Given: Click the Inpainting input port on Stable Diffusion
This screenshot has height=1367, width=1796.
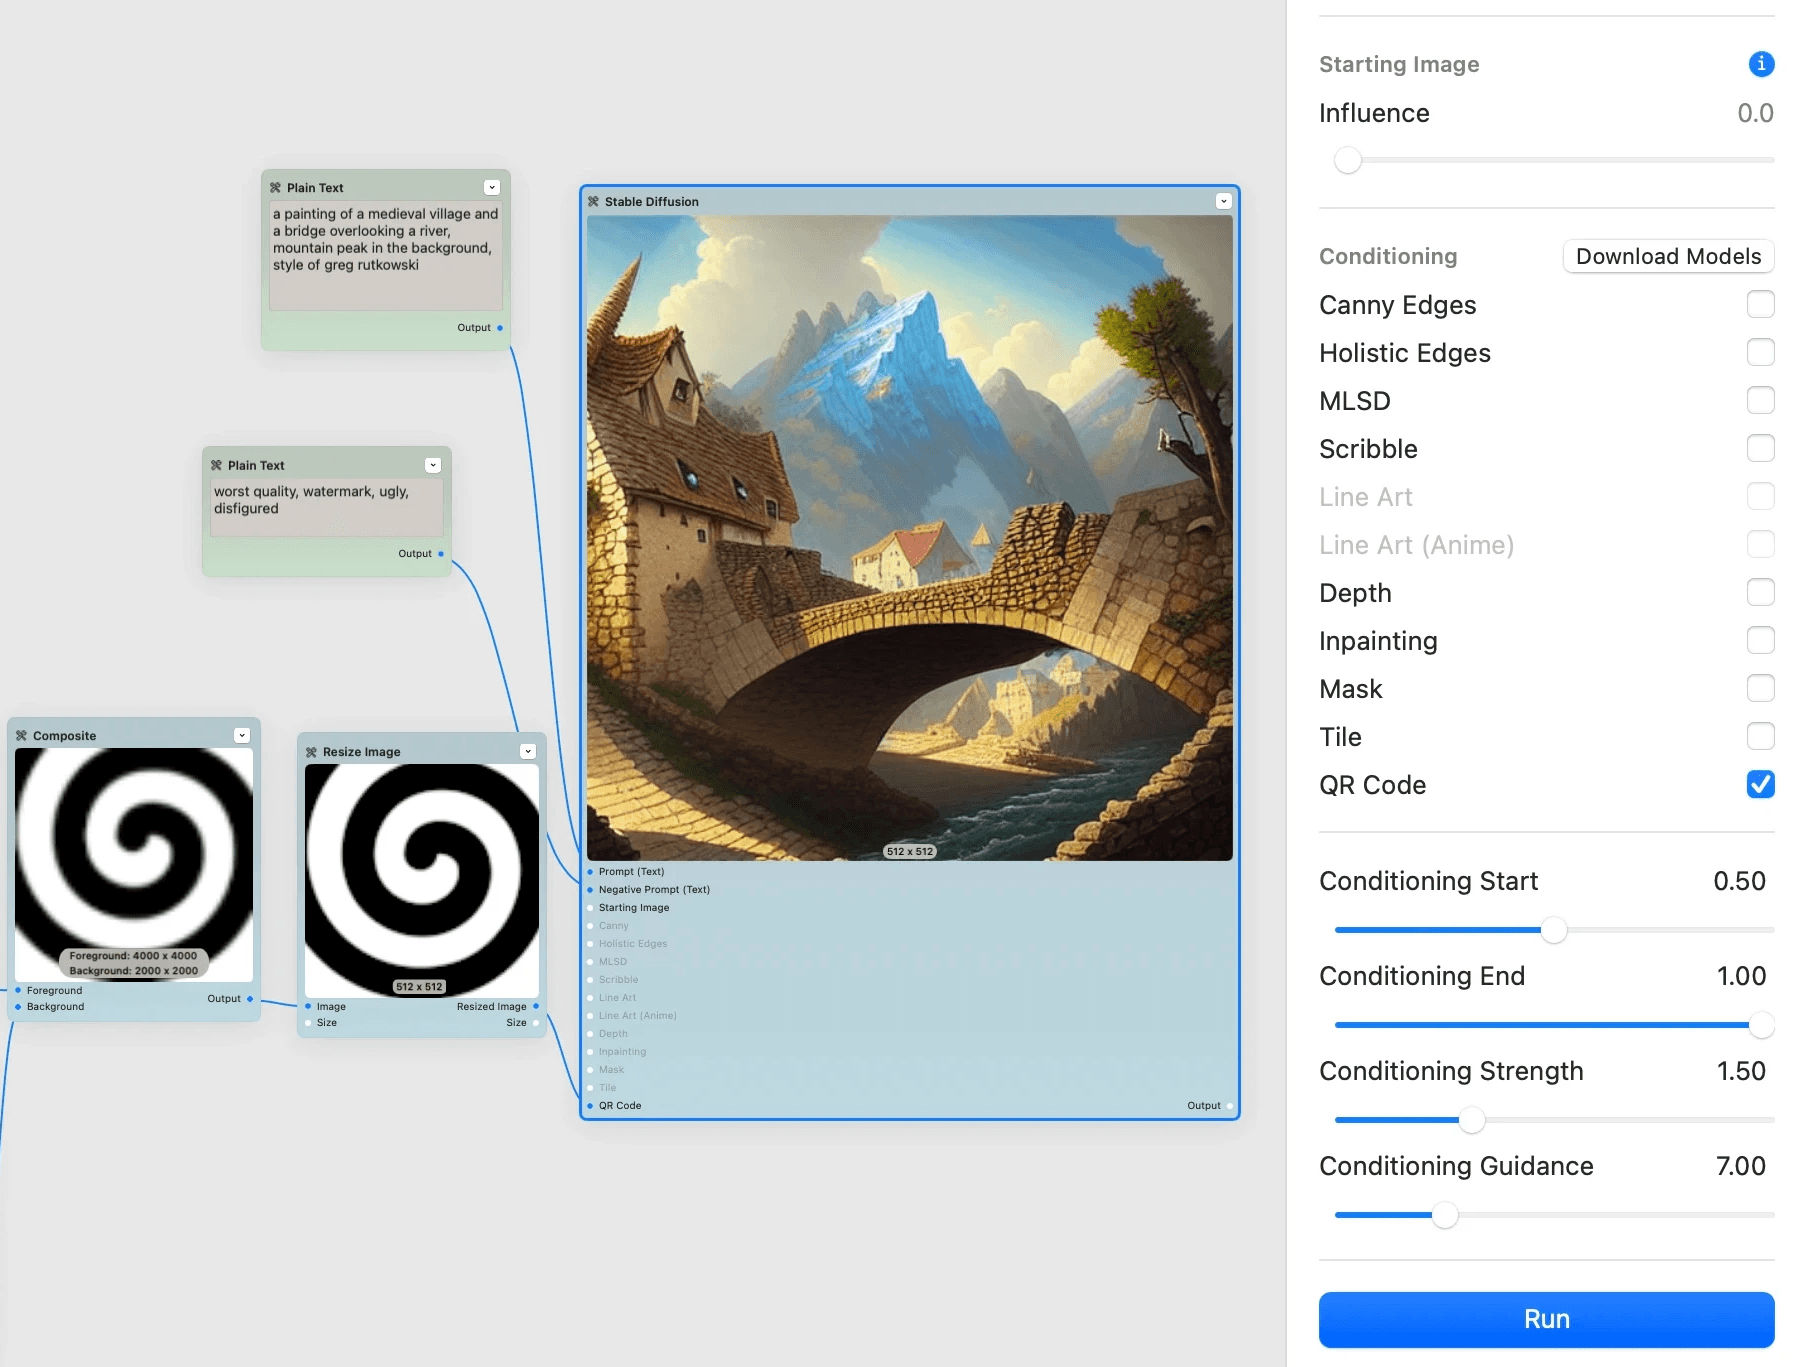Looking at the screenshot, I should (x=590, y=1052).
